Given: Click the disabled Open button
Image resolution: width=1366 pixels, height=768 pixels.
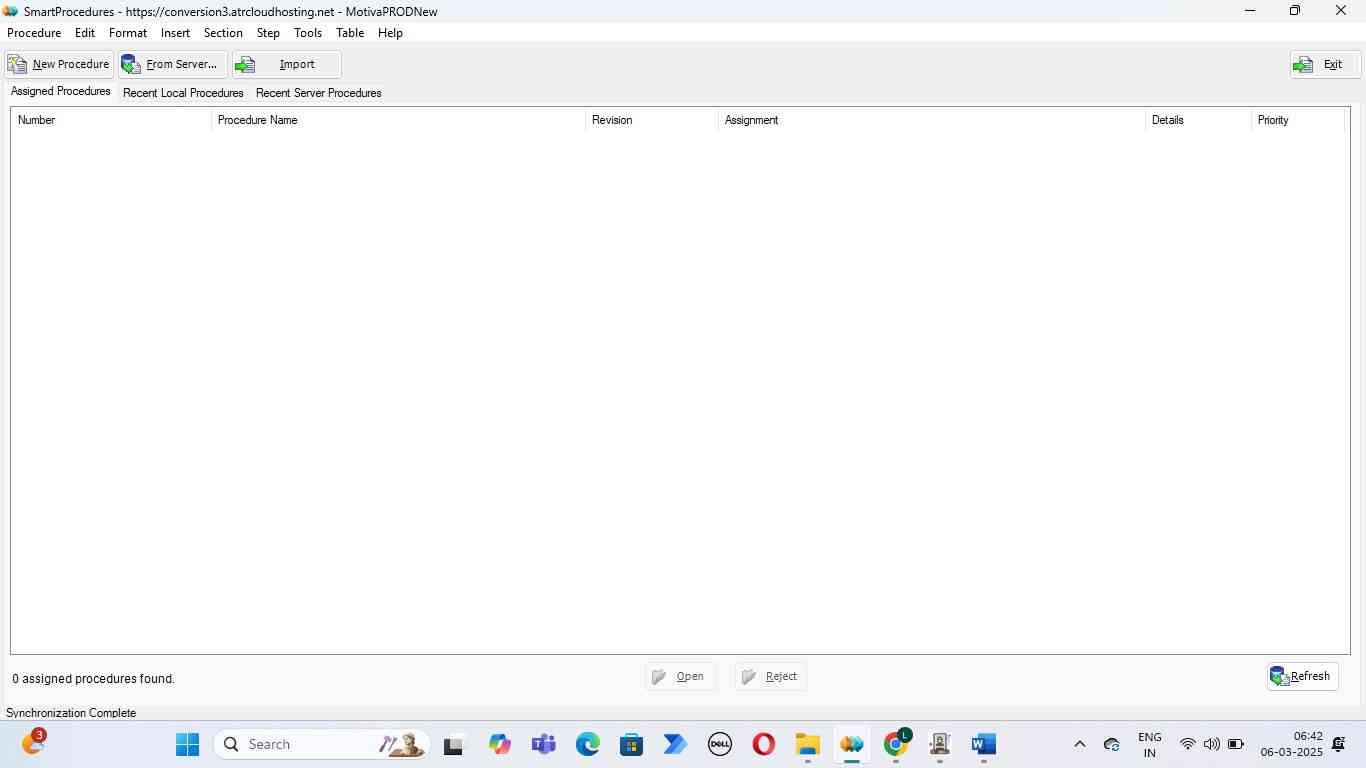Looking at the screenshot, I should coord(680,677).
